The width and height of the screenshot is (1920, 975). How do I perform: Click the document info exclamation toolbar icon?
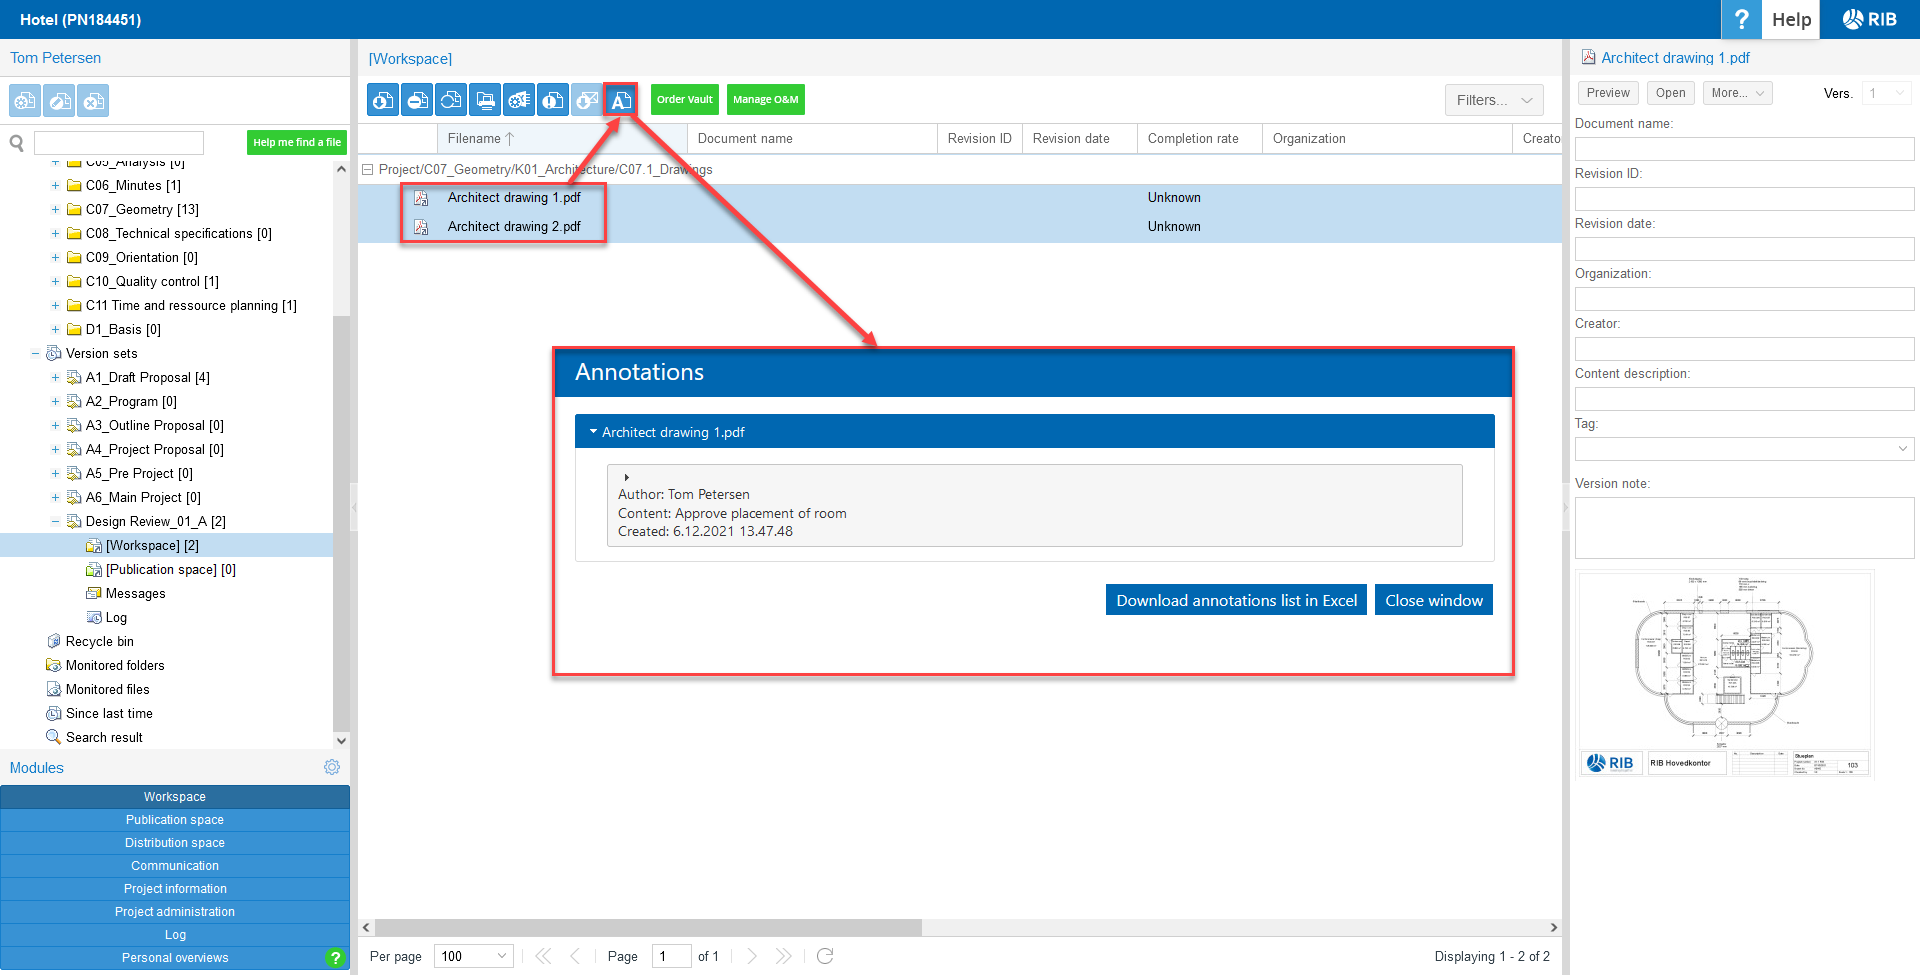coord(553,100)
